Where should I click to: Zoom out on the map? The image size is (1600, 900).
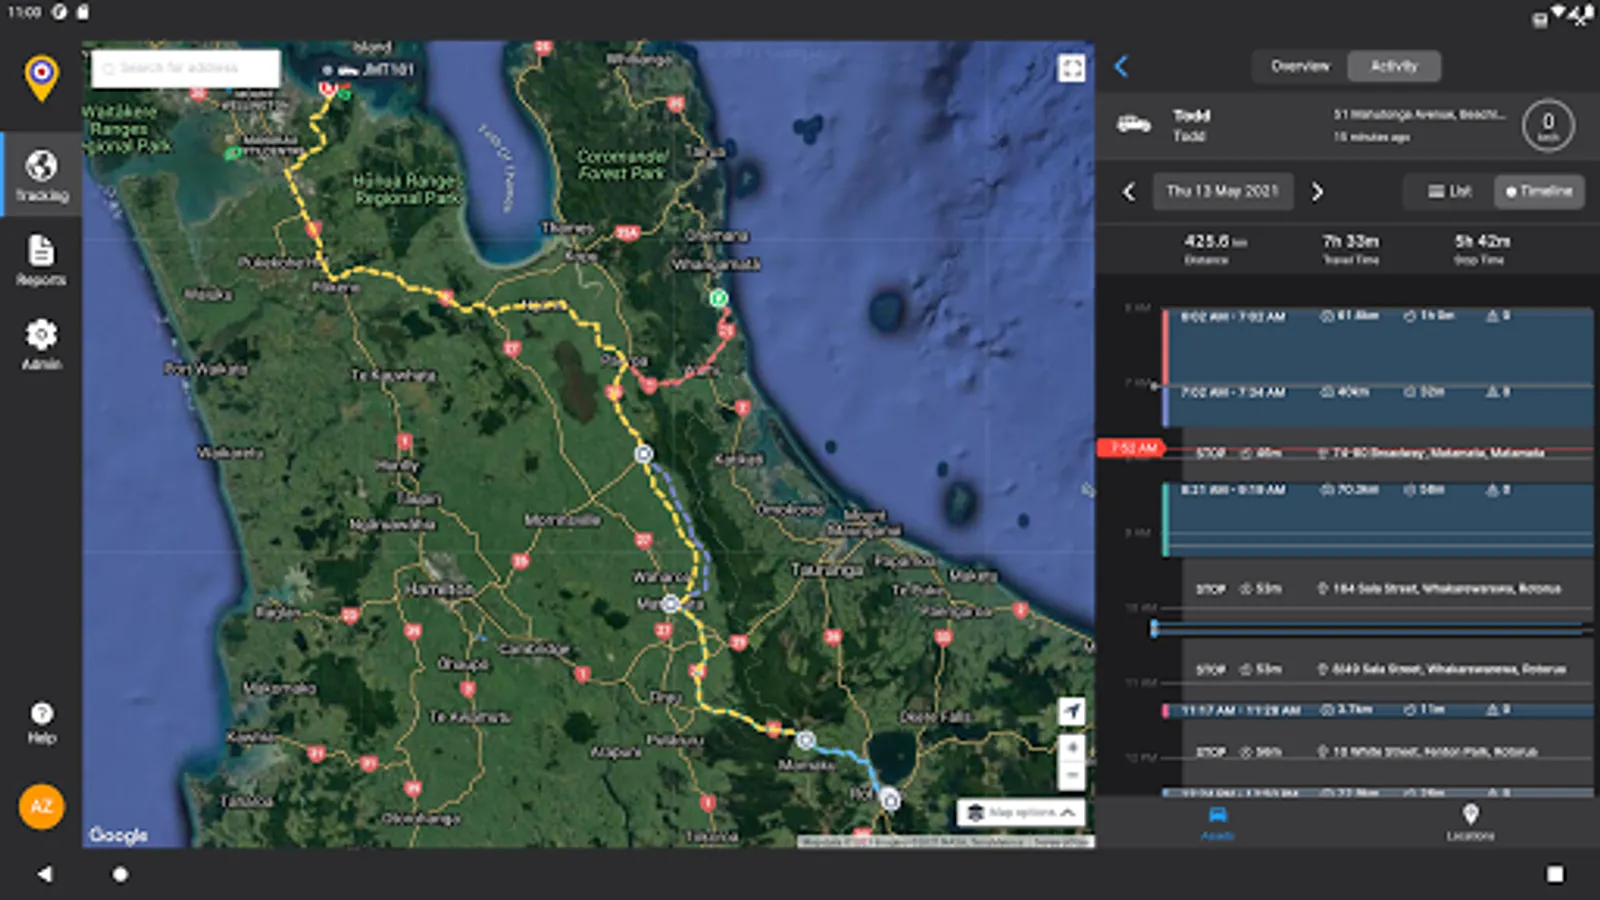[1071, 776]
